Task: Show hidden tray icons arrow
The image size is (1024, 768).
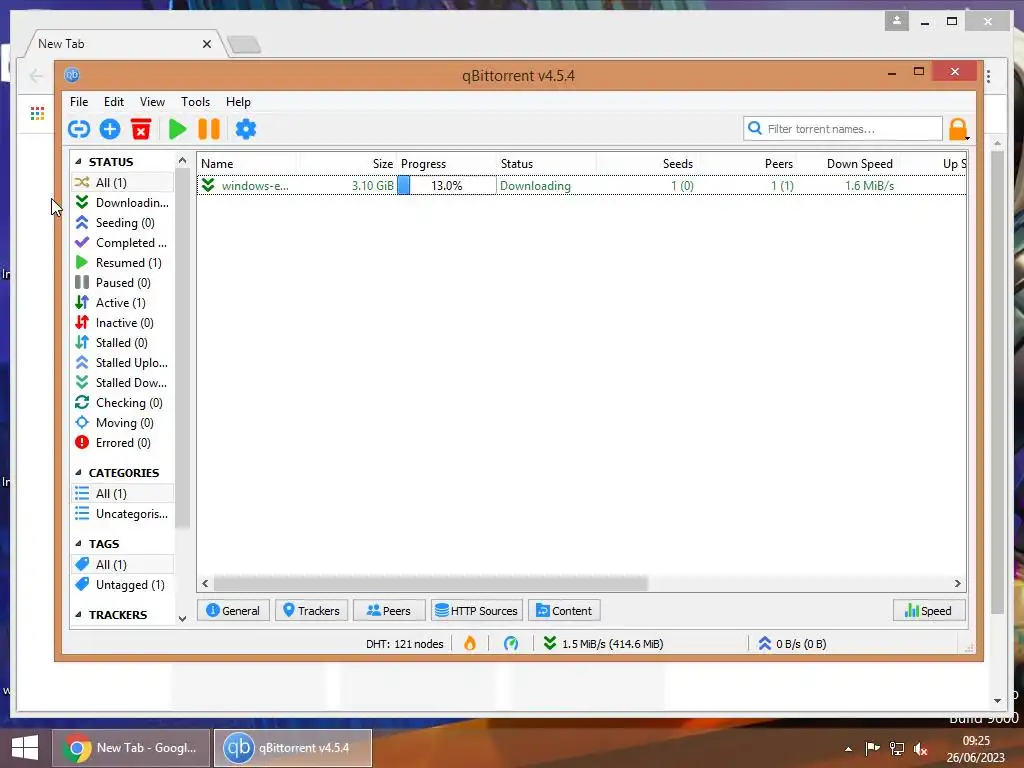Action: pos(848,749)
